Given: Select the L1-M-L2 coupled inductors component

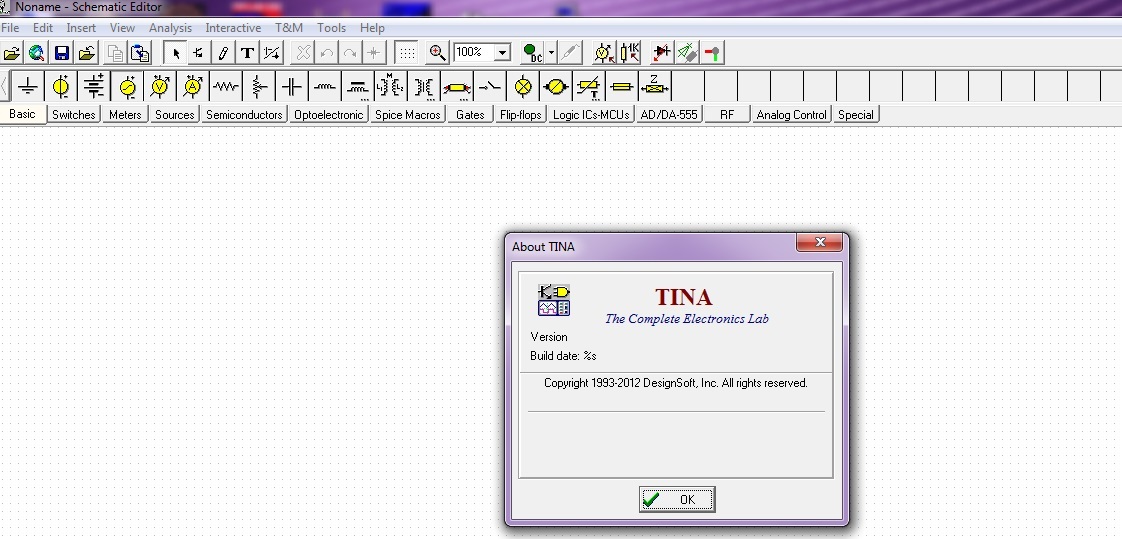Looking at the screenshot, I should pos(391,87).
